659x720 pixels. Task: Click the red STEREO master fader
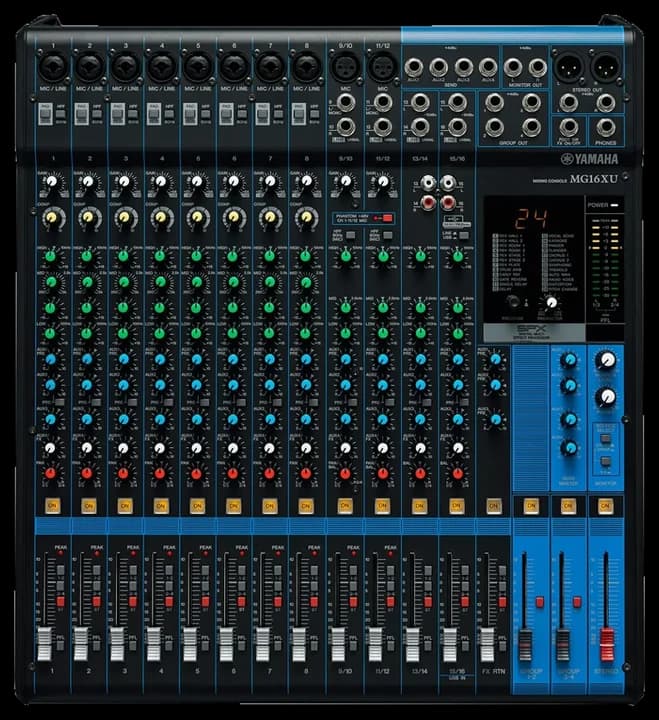607,645
